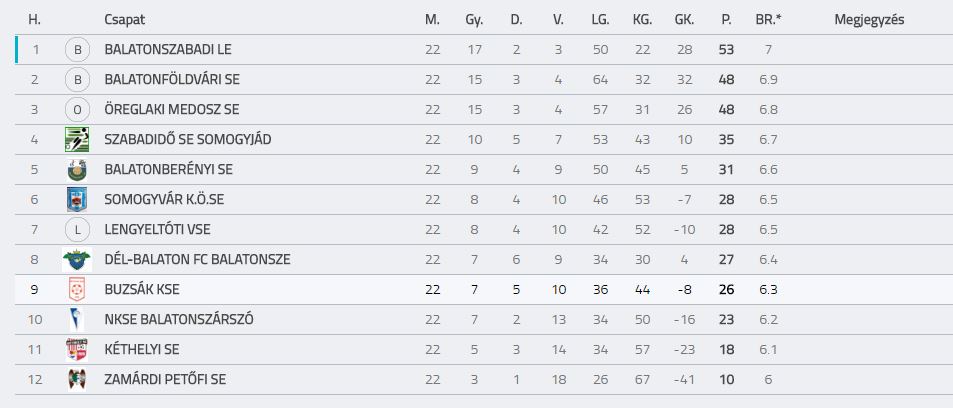
Task: Click the NKSE Balatonszárszó crest
Action: [x=77, y=319]
